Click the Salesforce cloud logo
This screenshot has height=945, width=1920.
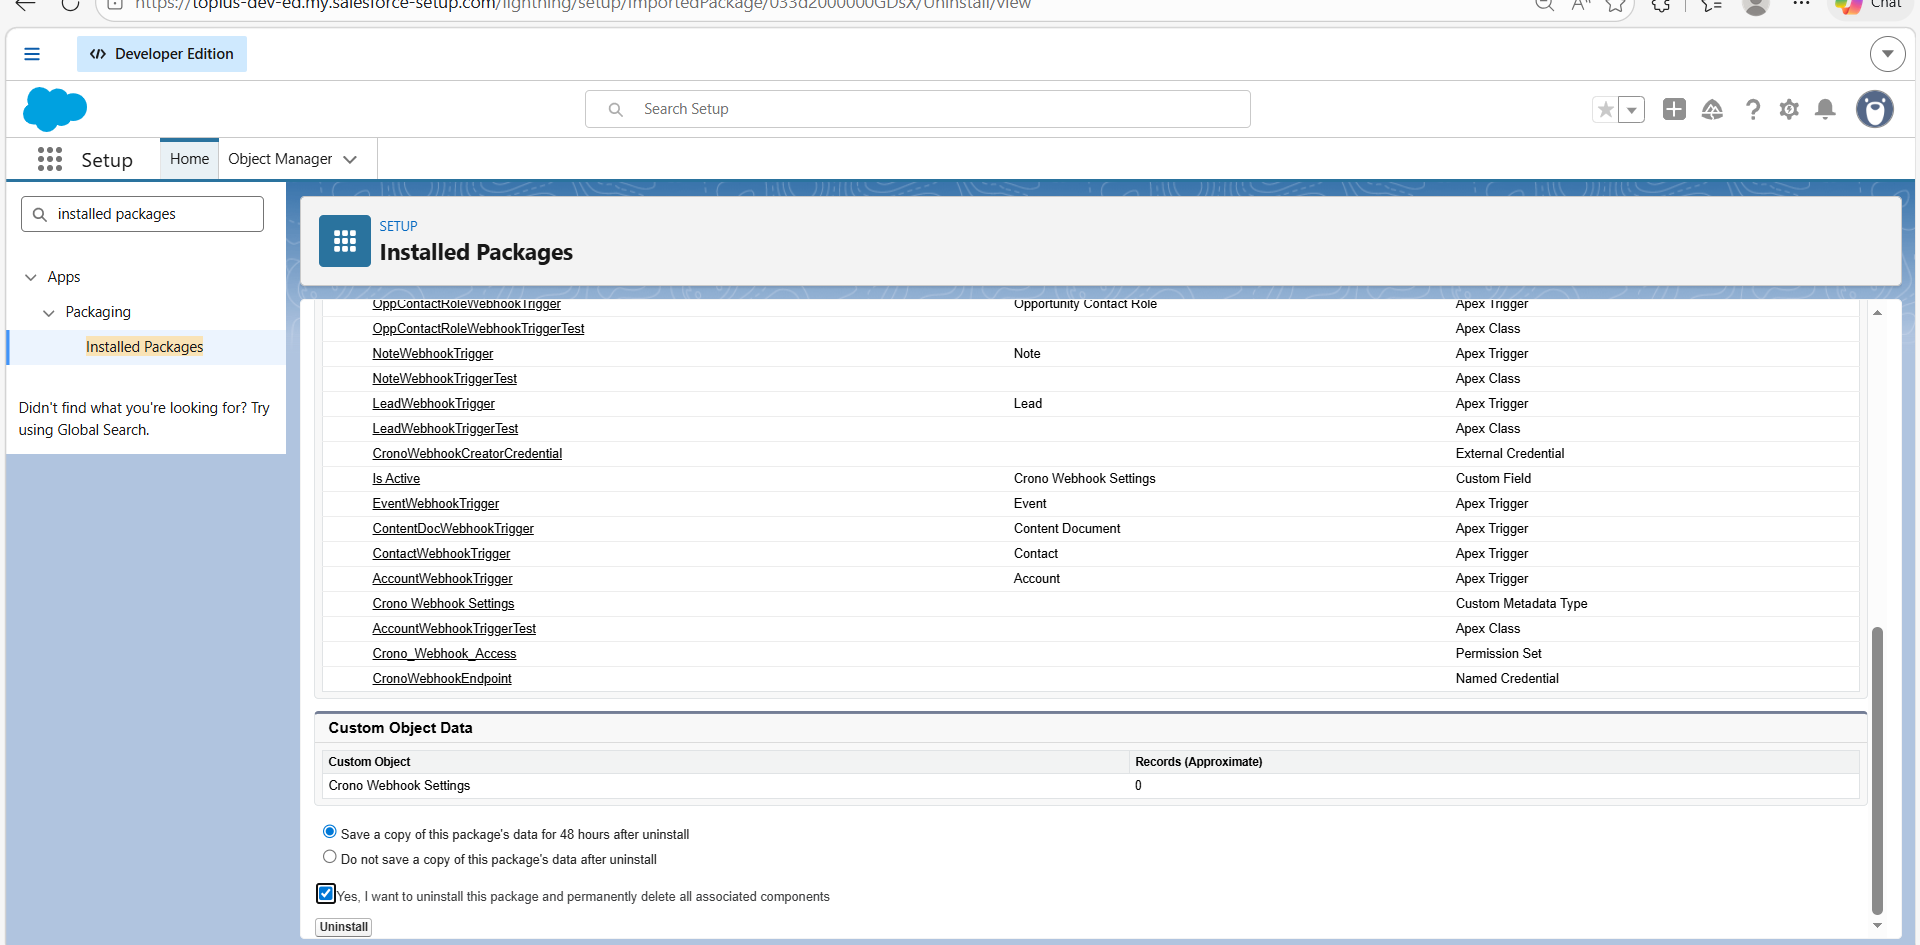(x=55, y=109)
